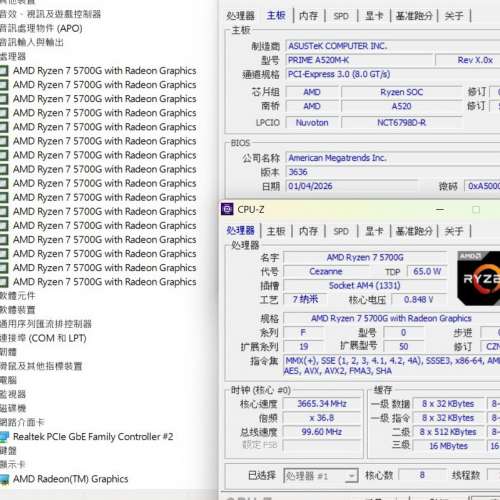Click the active 主板 tab in upper CPU-Z window
The image size is (500, 500).
coord(276,15)
